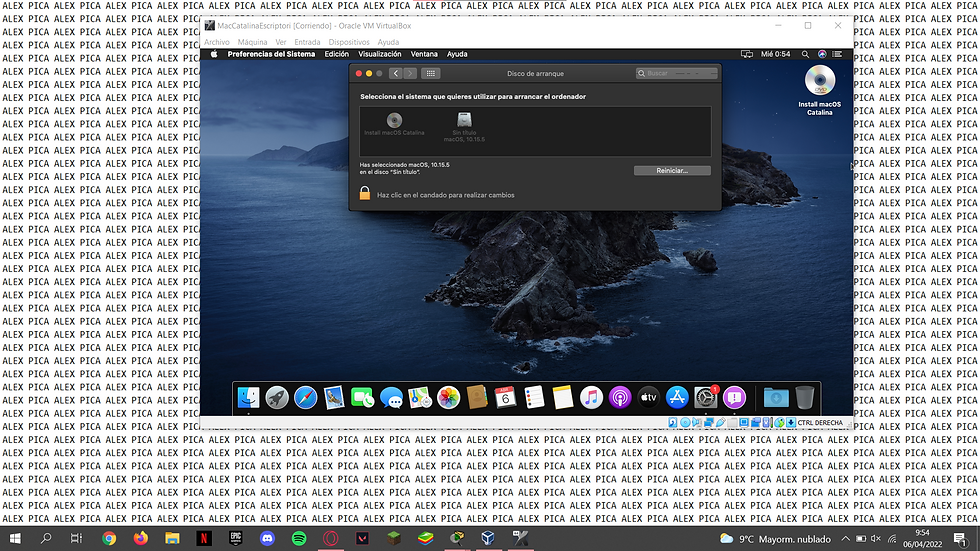Viewport: 980px width, 551px height.
Task: Open System Preferences gear in dock
Action: click(x=706, y=397)
